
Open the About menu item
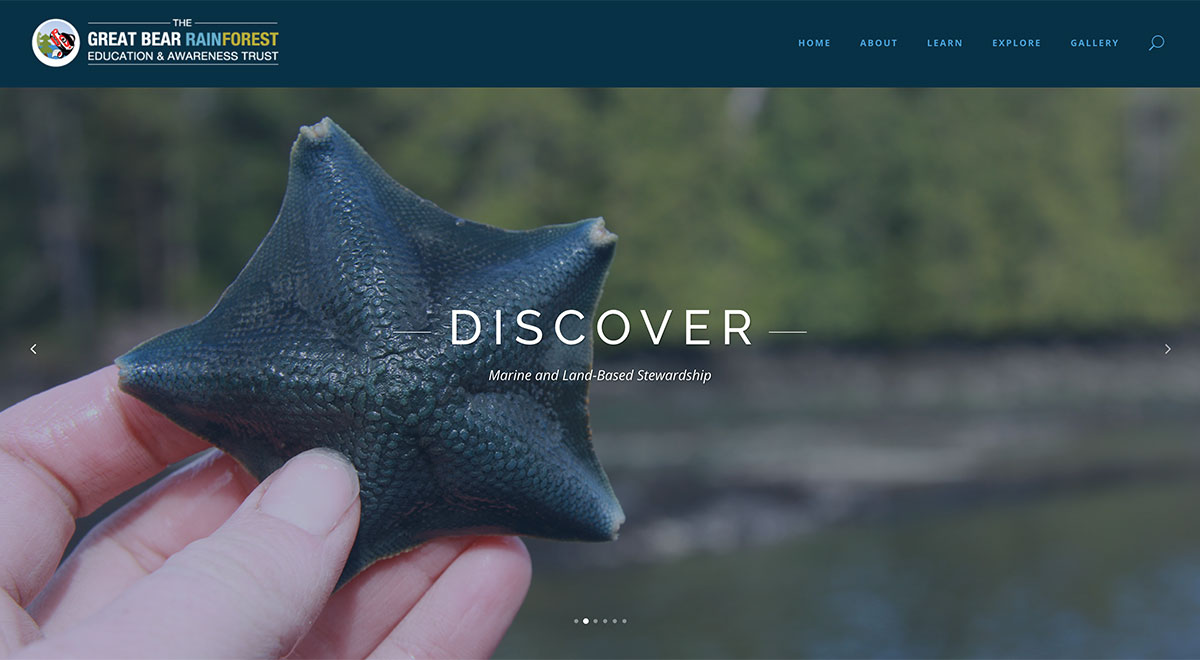879,43
